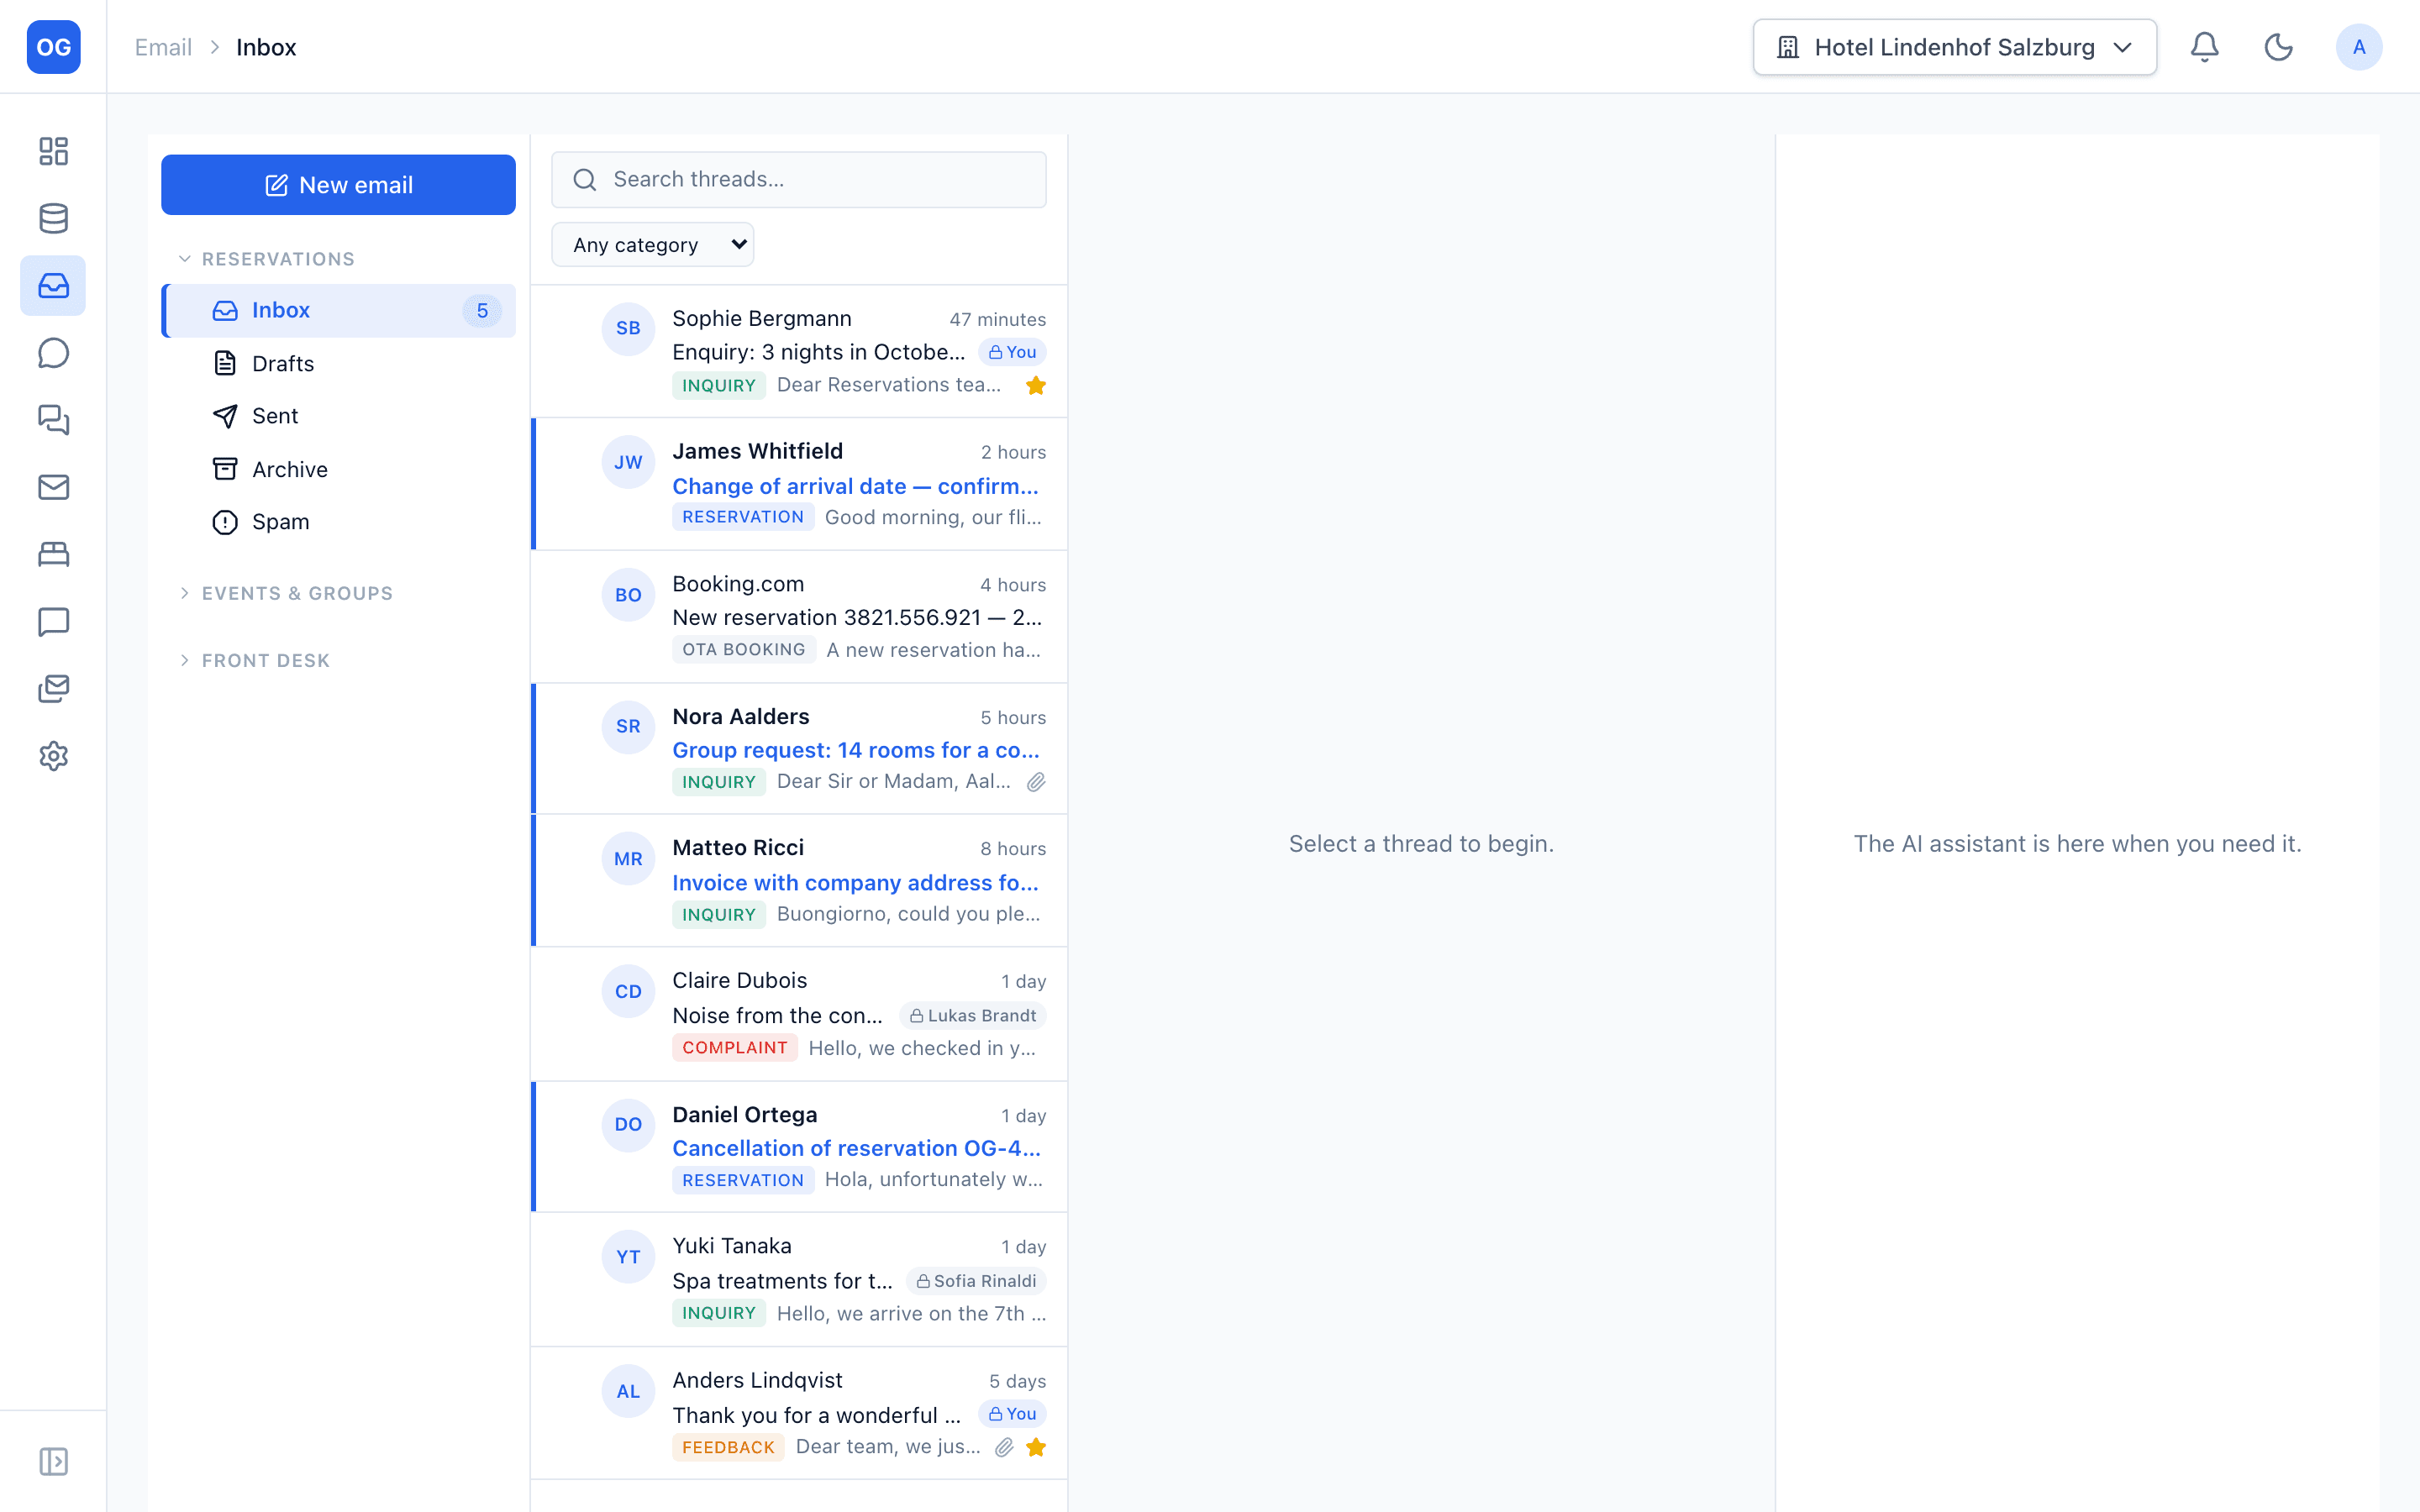Click the star on Sophie Bergmann thread
The image size is (2420, 1512).
click(1036, 386)
